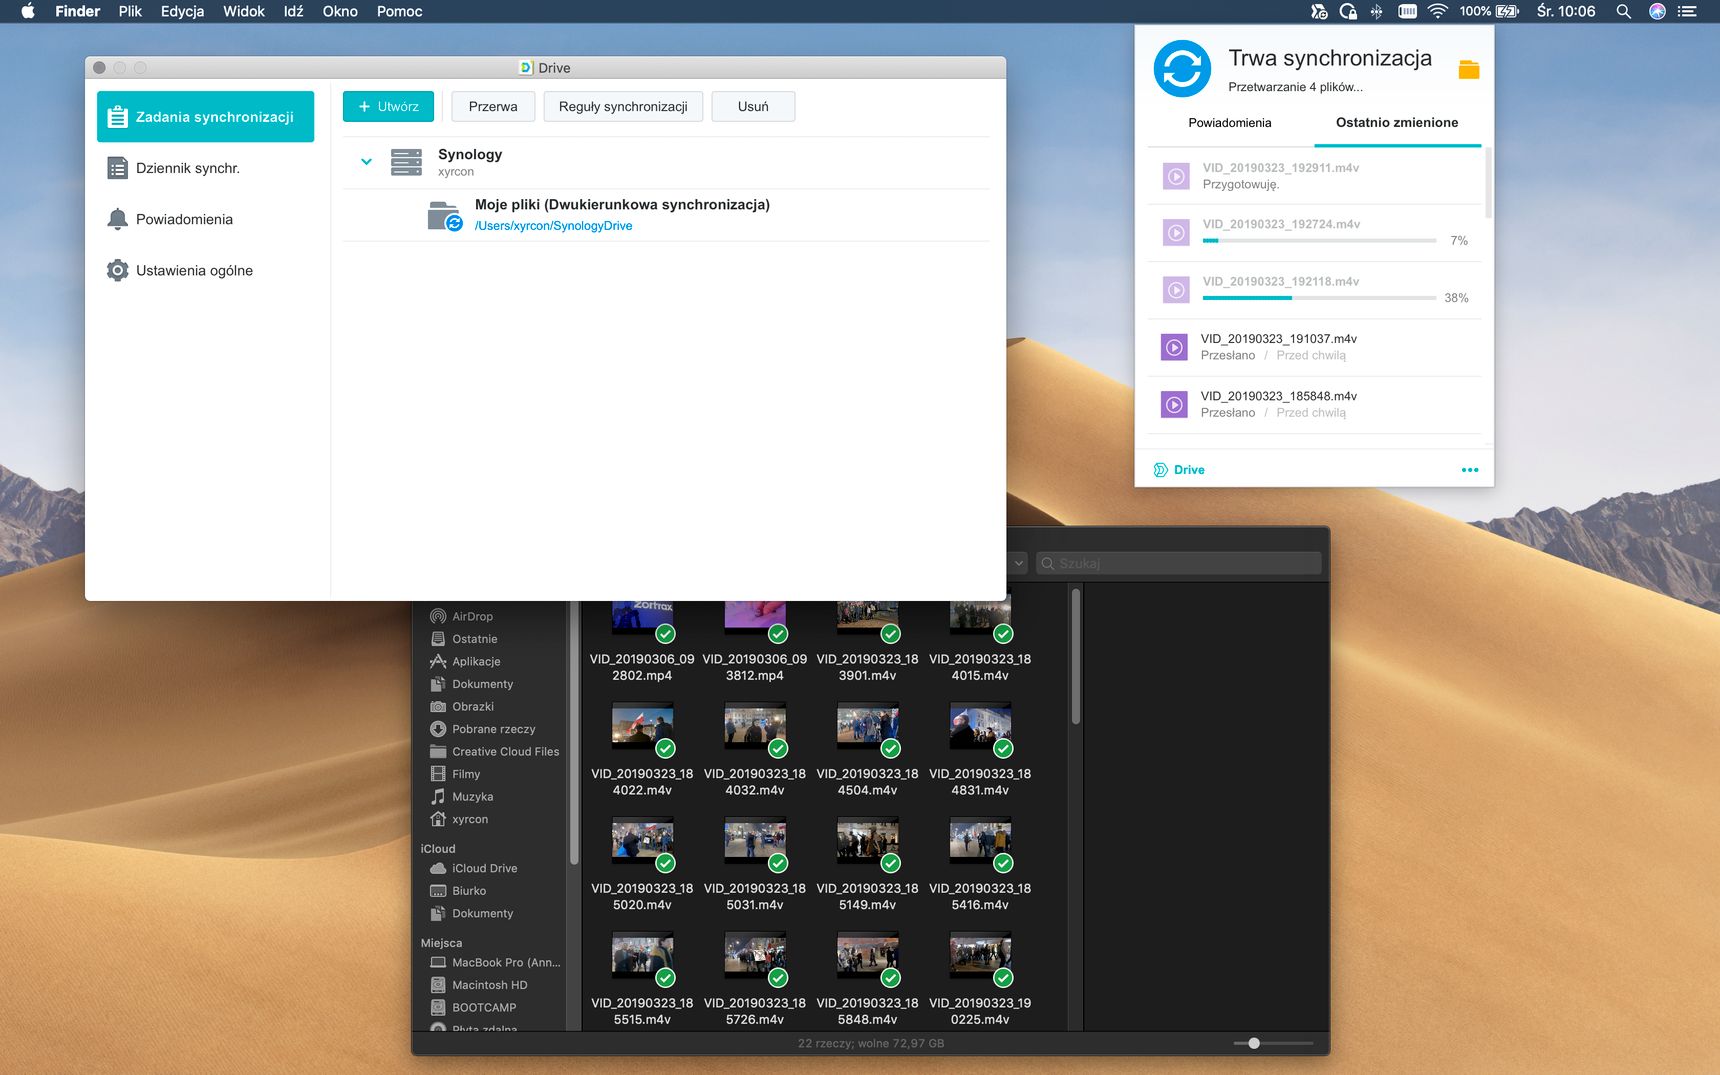Open Notification Center list icon

click(x=1687, y=11)
